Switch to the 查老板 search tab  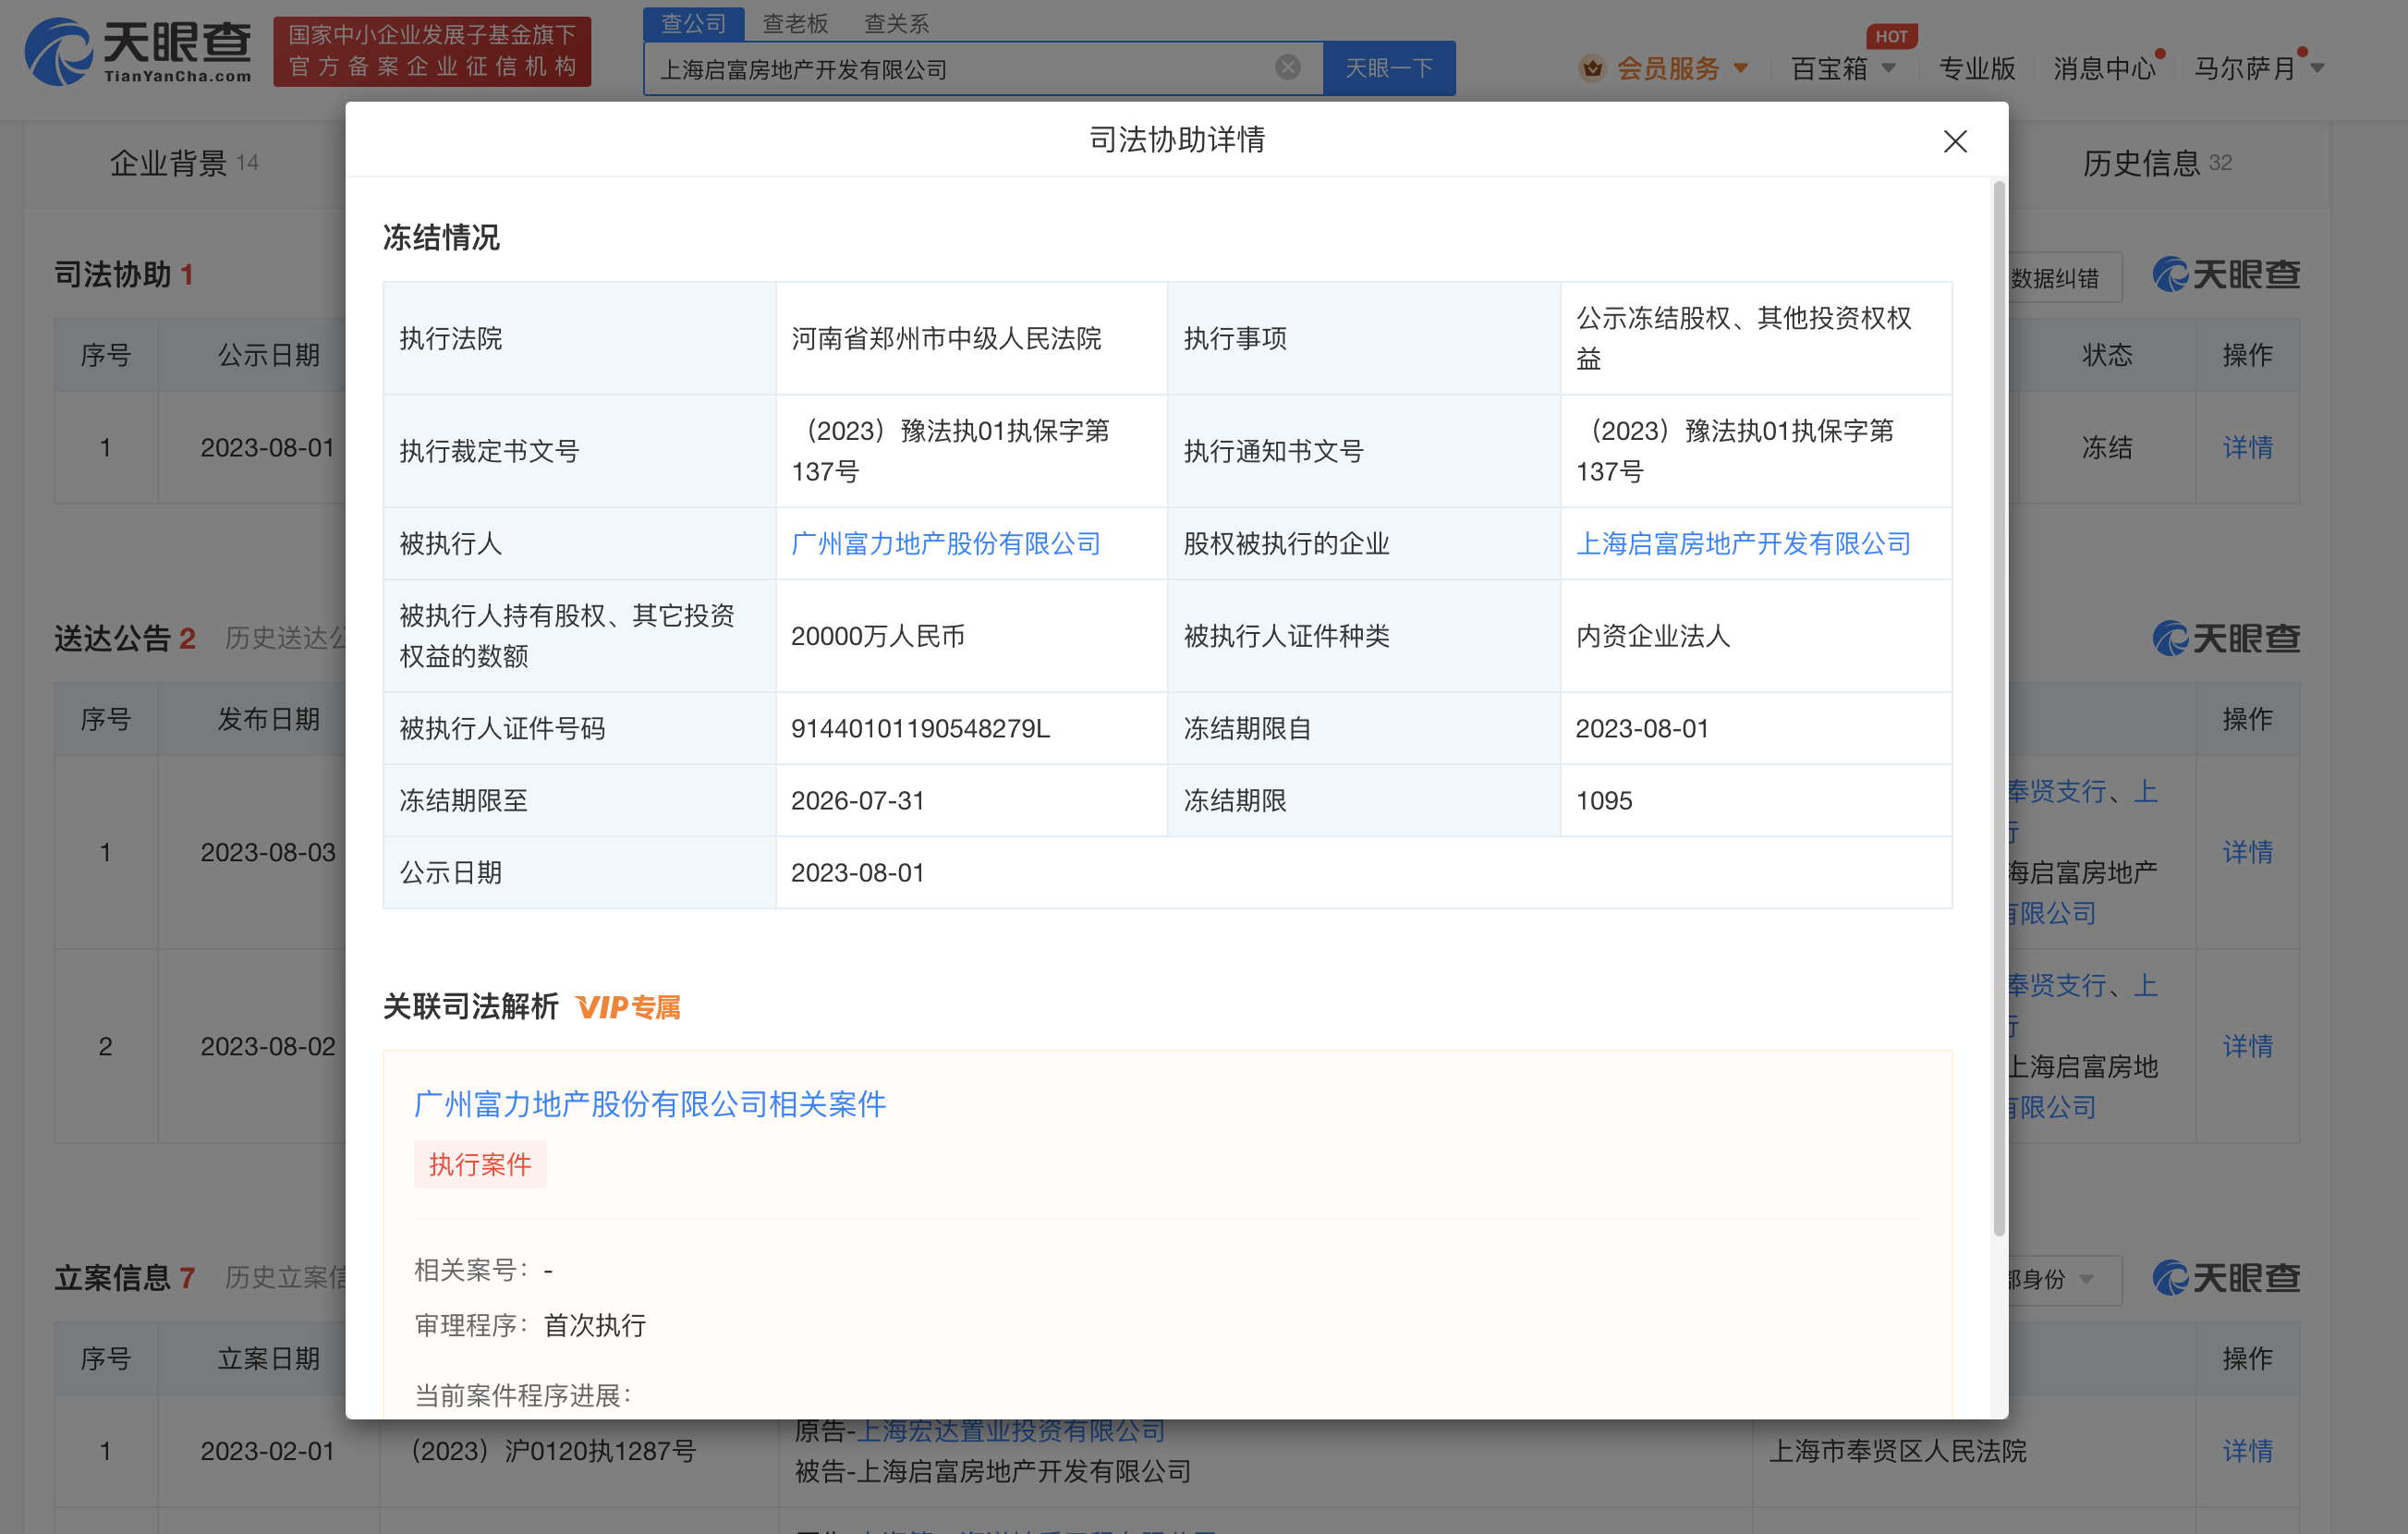point(795,23)
